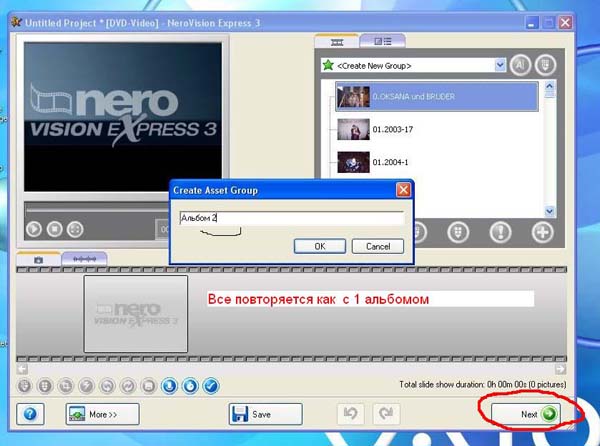Click the green star group icon
This screenshot has height=446, width=600.
328,65
